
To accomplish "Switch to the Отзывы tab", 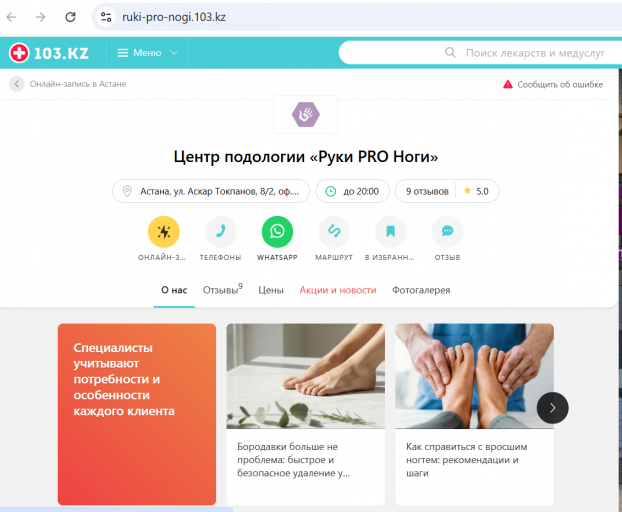I will tap(222, 290).
